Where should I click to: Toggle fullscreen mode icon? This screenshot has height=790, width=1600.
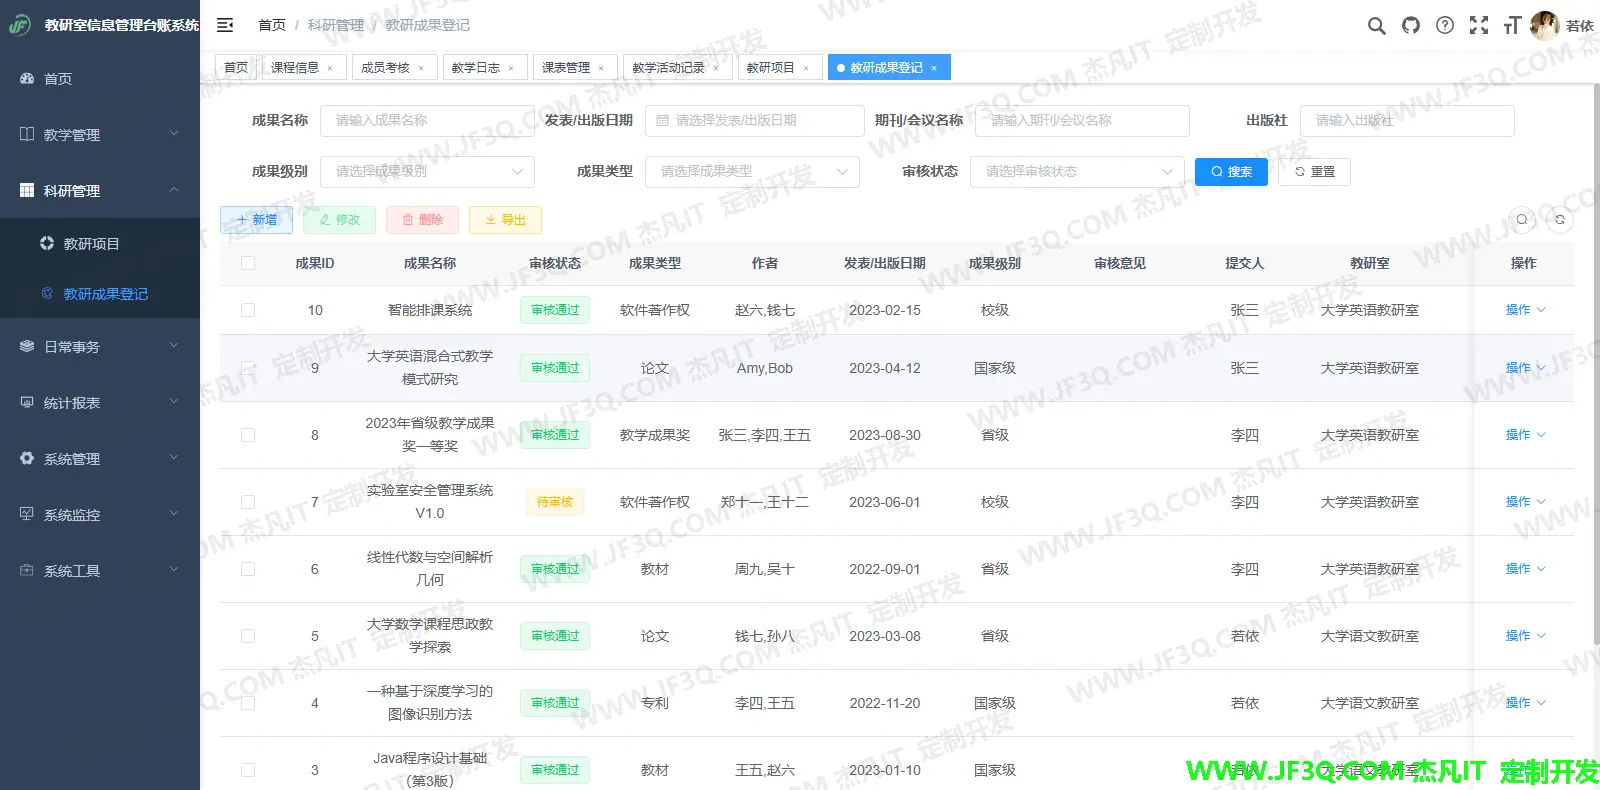coord(1479,26)
